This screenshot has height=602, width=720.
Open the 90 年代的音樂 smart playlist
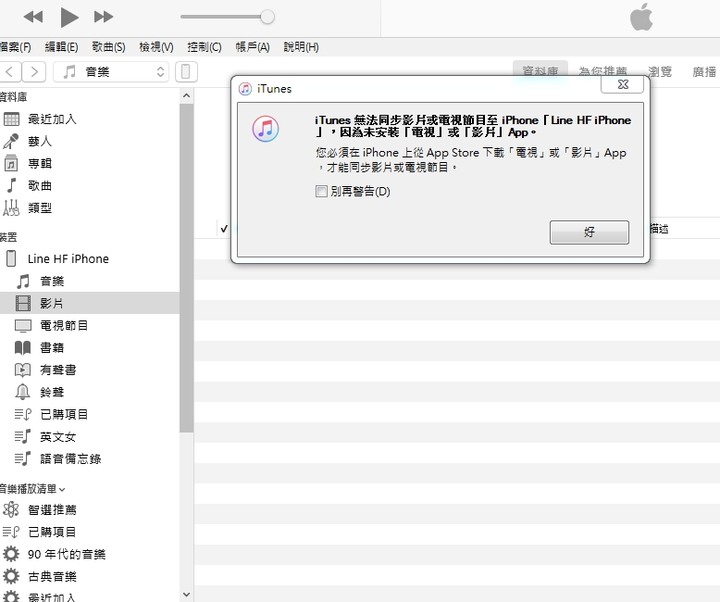coord(90,554)
